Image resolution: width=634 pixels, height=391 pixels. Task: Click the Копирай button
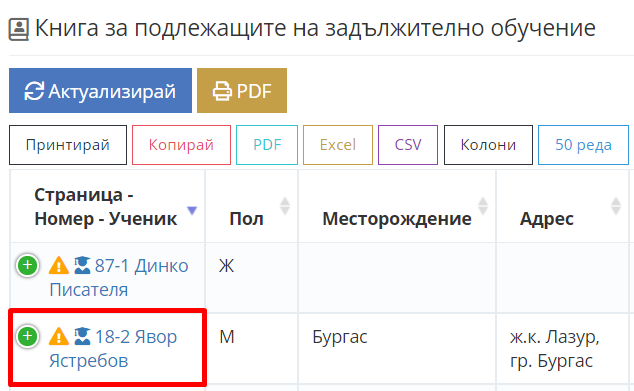click(x=181, y=145)
